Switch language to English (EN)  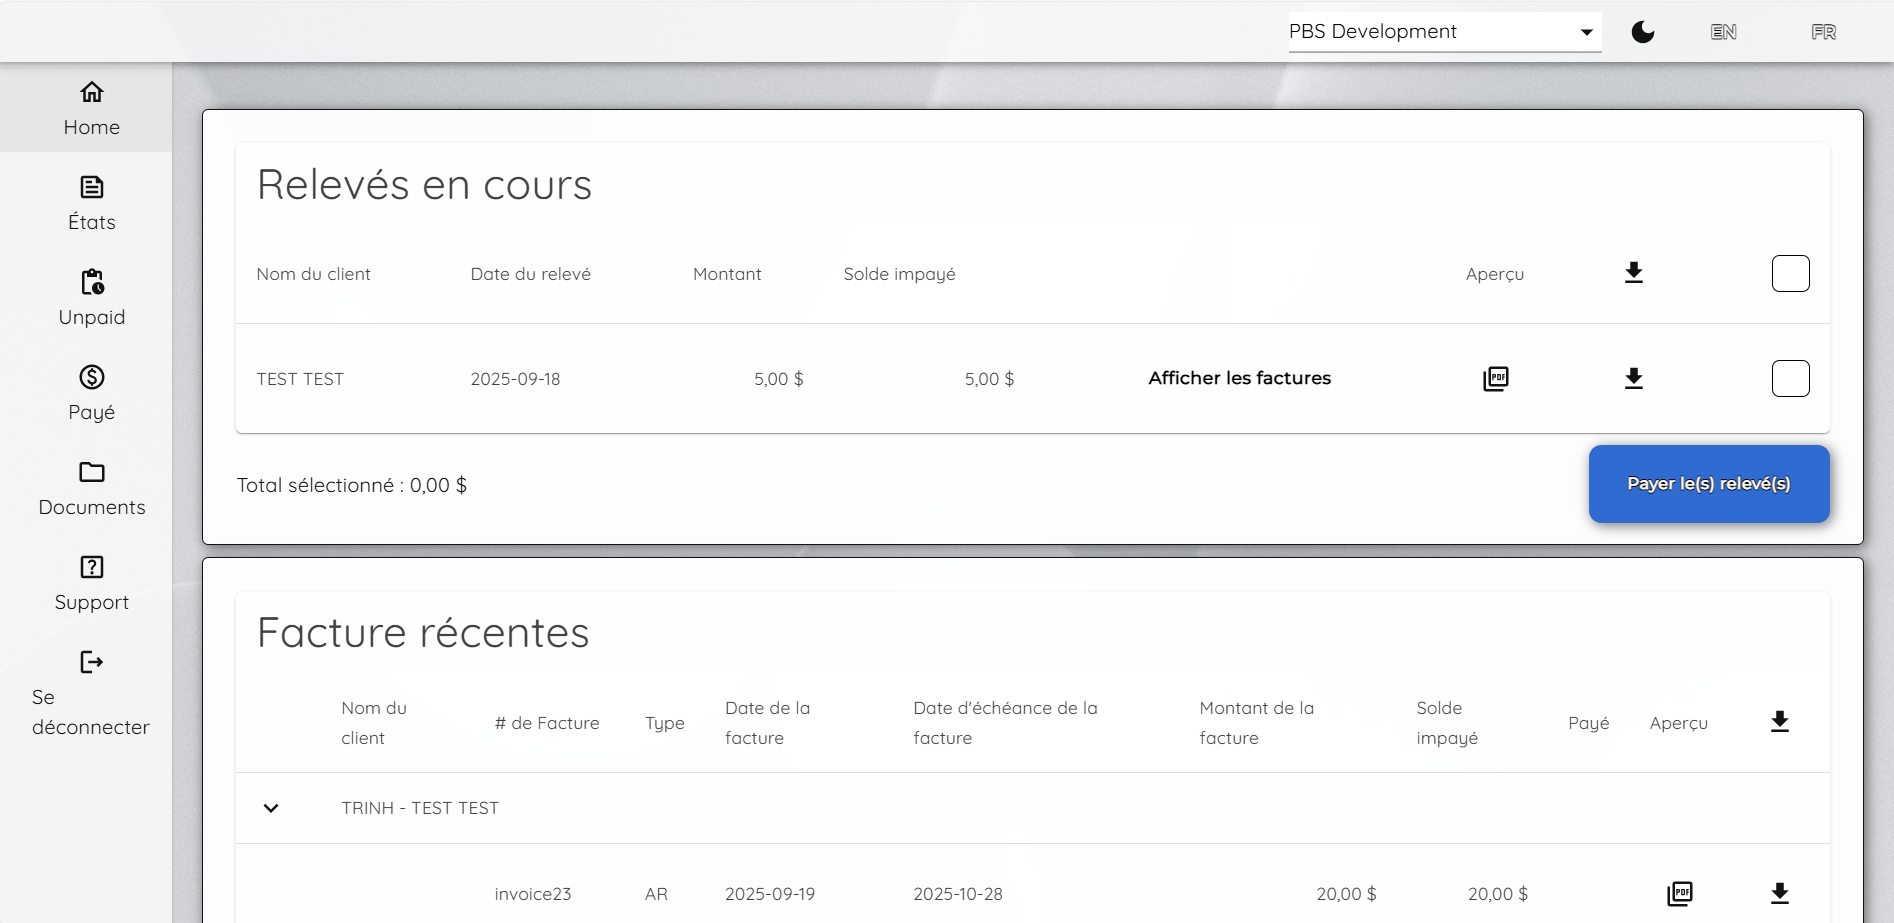(x=1723, y=32)
